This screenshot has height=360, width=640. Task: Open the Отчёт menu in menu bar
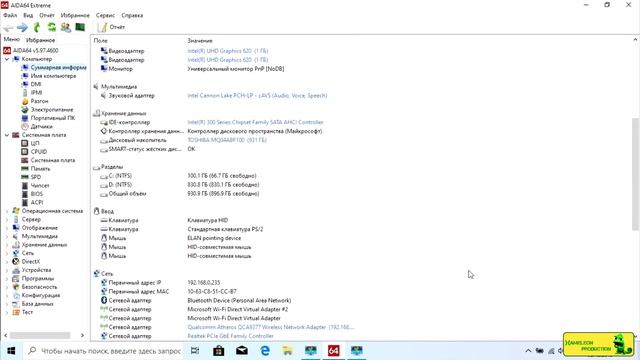tap(47, 15)
